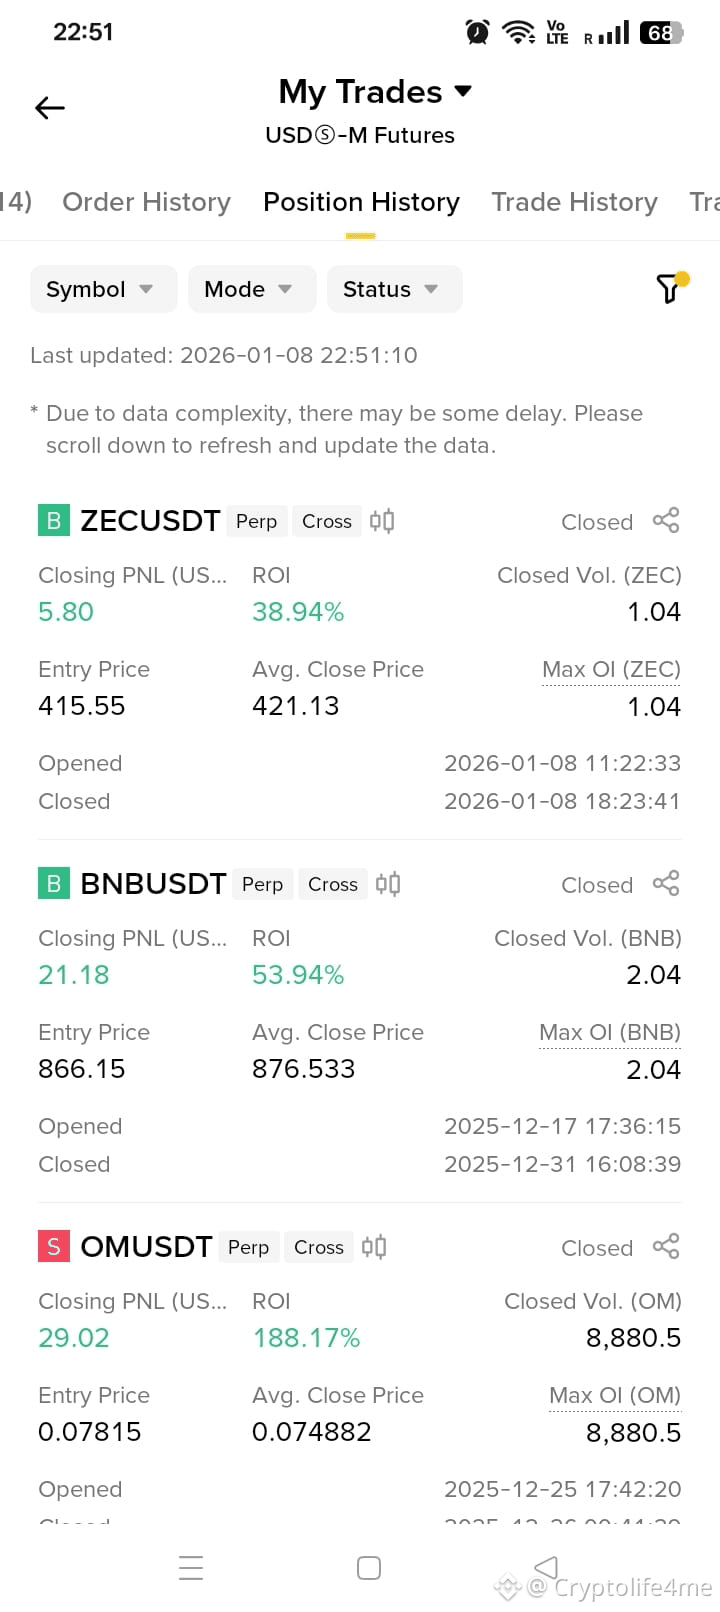Screen dimensions: 720x1612
Task: Select the Position History tab
Action: [361, 202]
